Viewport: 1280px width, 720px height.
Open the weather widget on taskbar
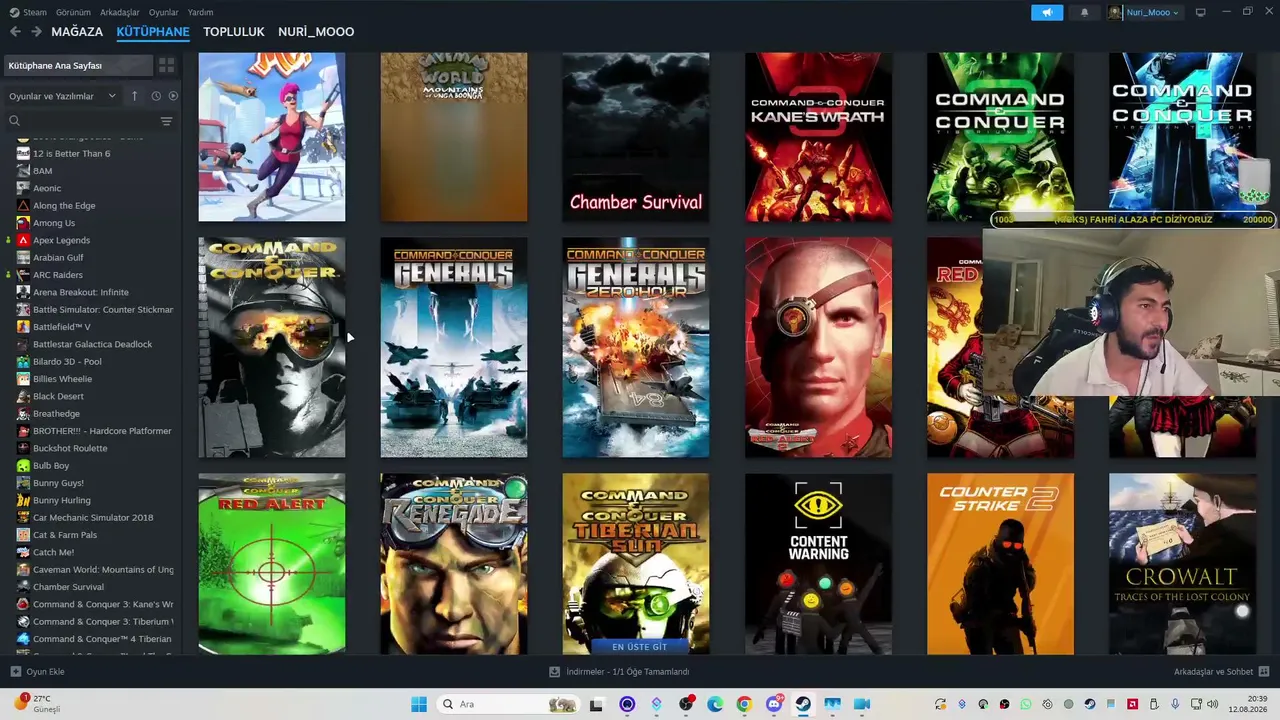[x=37, y=704]
